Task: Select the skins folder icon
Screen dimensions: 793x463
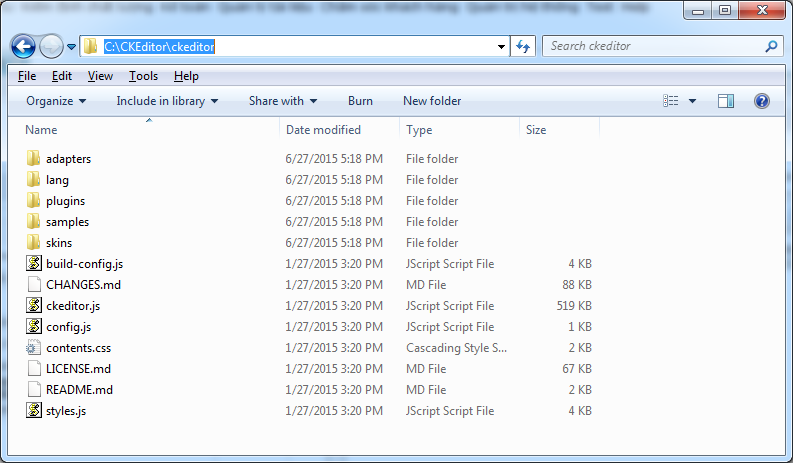Action: point(33,242)
